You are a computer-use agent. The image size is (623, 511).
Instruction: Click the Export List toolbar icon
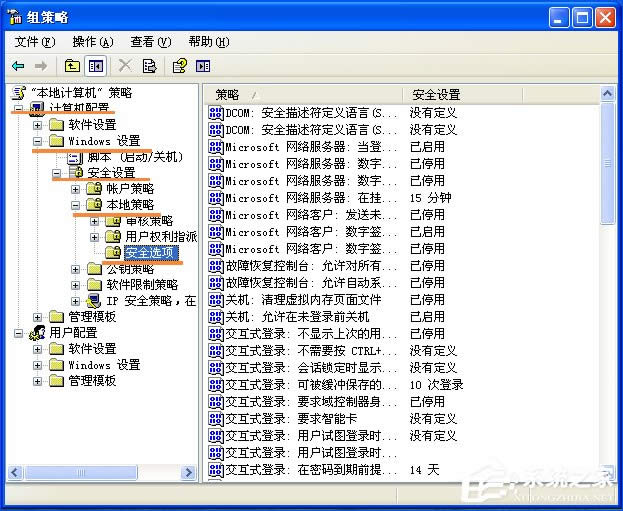(149, 66)
